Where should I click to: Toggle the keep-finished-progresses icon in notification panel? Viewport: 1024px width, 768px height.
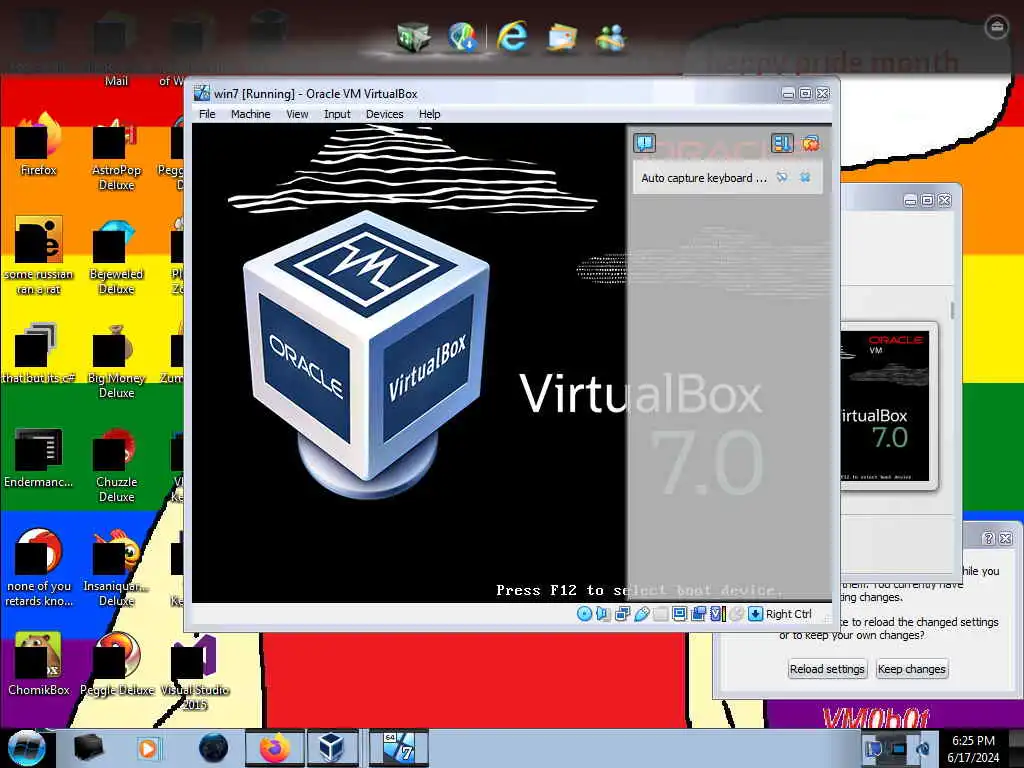782,142
